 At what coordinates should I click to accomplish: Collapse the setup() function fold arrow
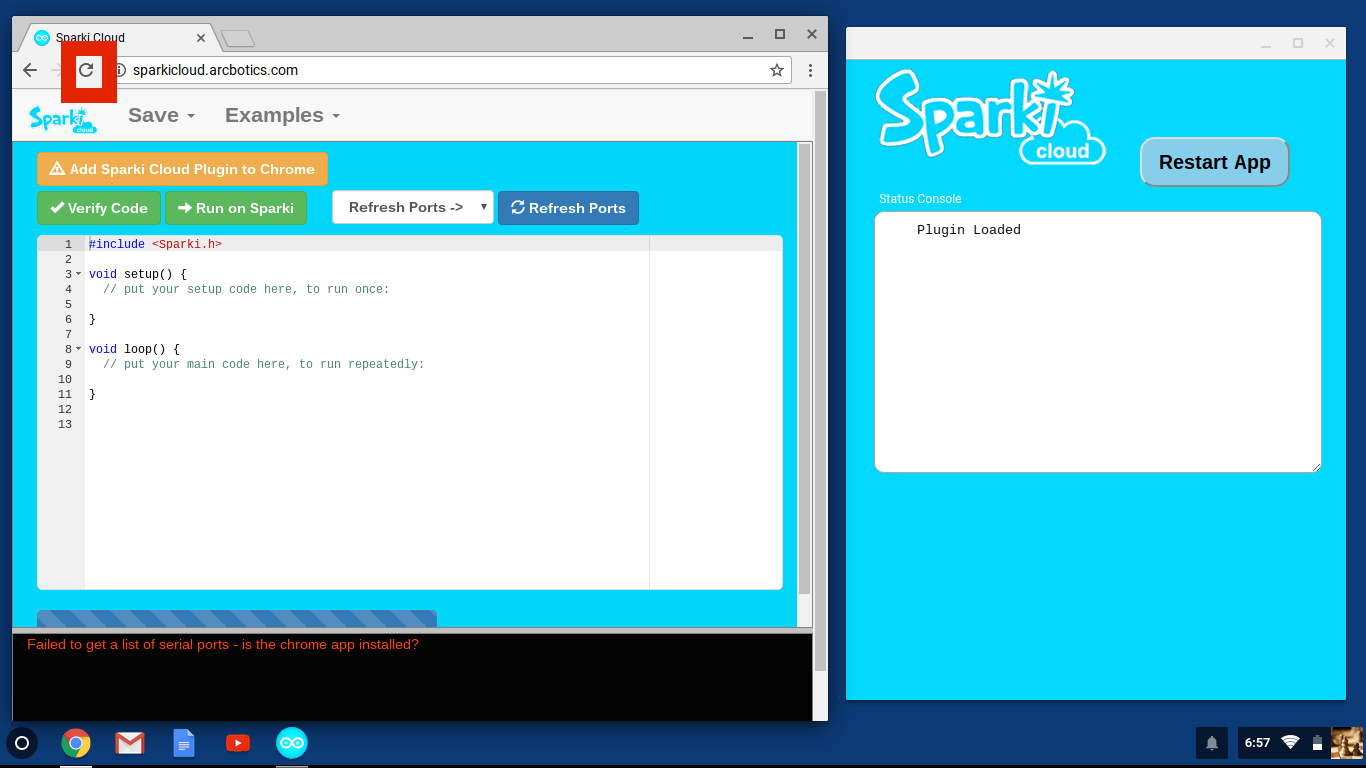pos(79,274)
